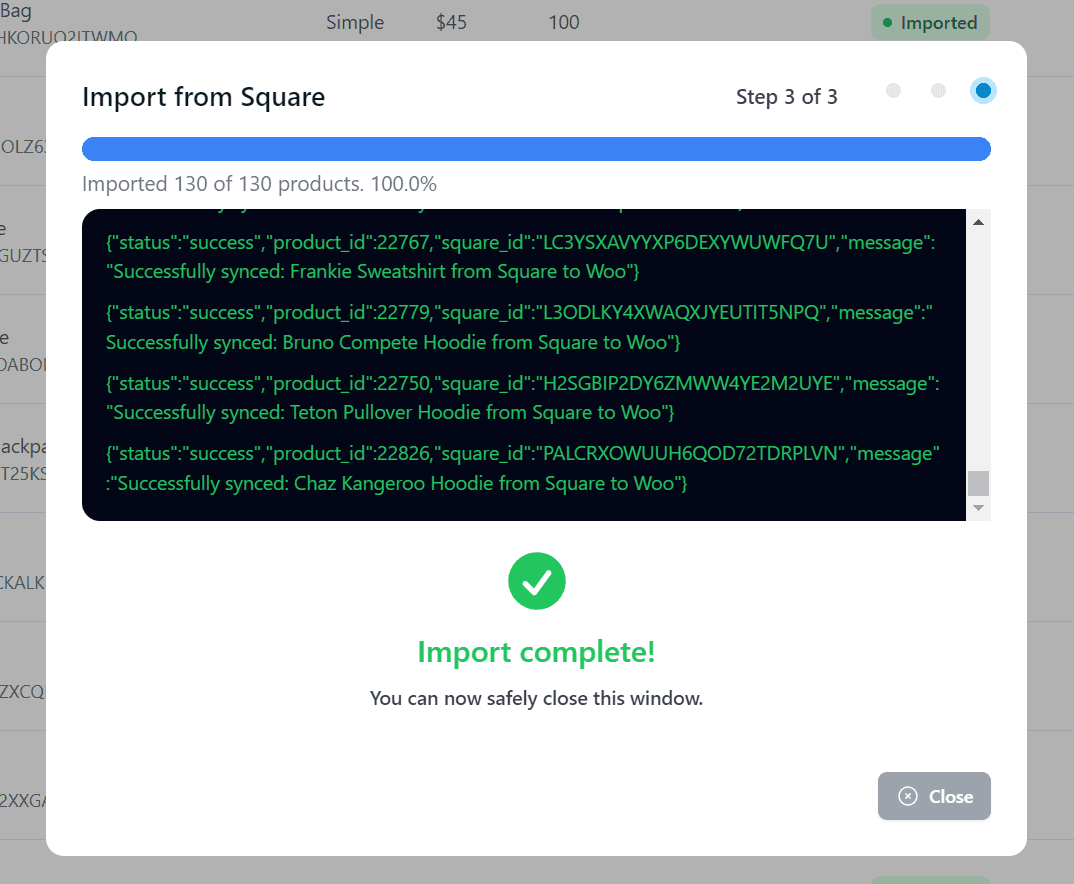Click the Chaz Kangeroo Hoodie log entry
This screenshot has width=1074, height=884.
[522, 468]
